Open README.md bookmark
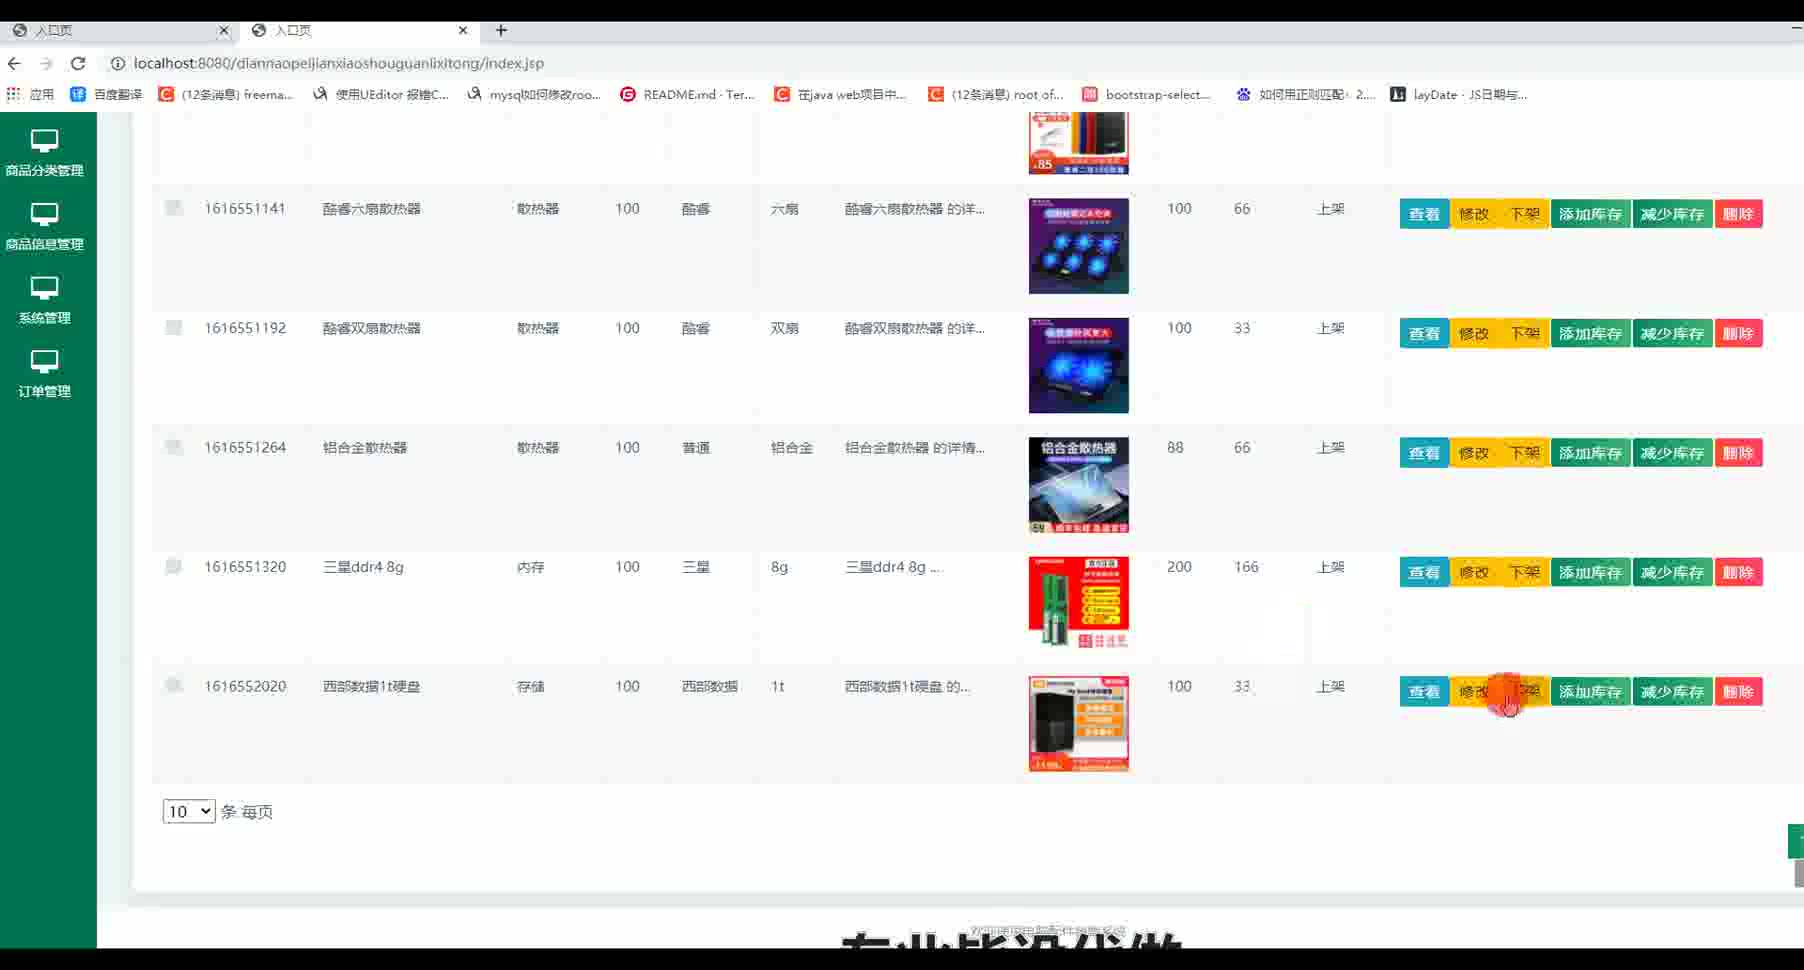The image size is (1804, 970). point(688,94)
